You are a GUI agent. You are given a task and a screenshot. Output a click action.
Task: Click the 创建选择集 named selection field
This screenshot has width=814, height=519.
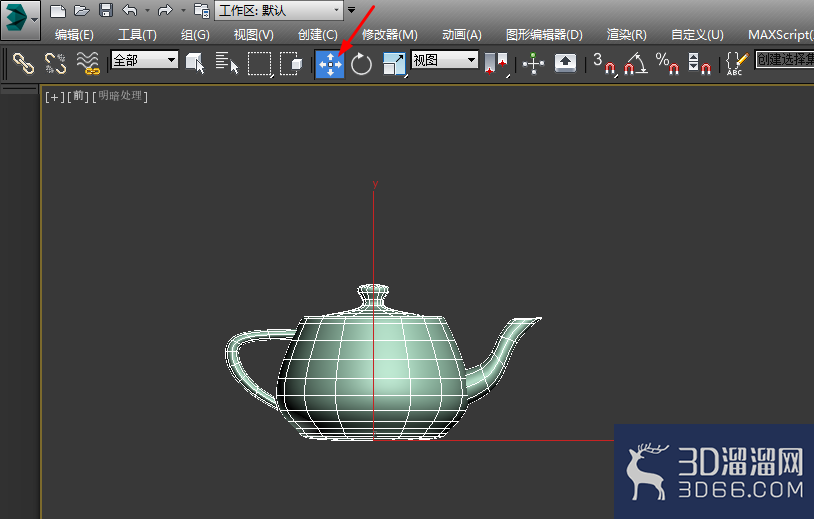(784, 60)
